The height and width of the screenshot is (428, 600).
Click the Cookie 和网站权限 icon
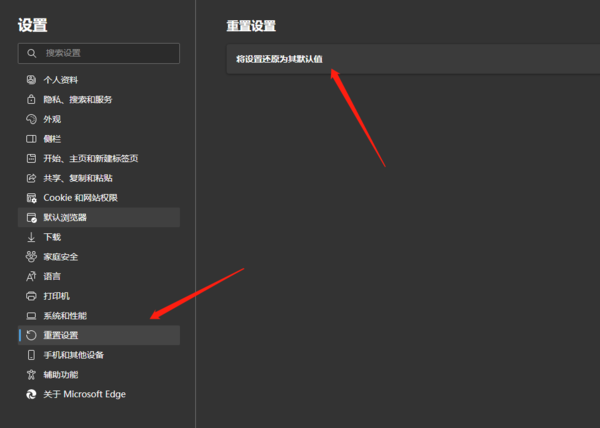tap(31, 198)
